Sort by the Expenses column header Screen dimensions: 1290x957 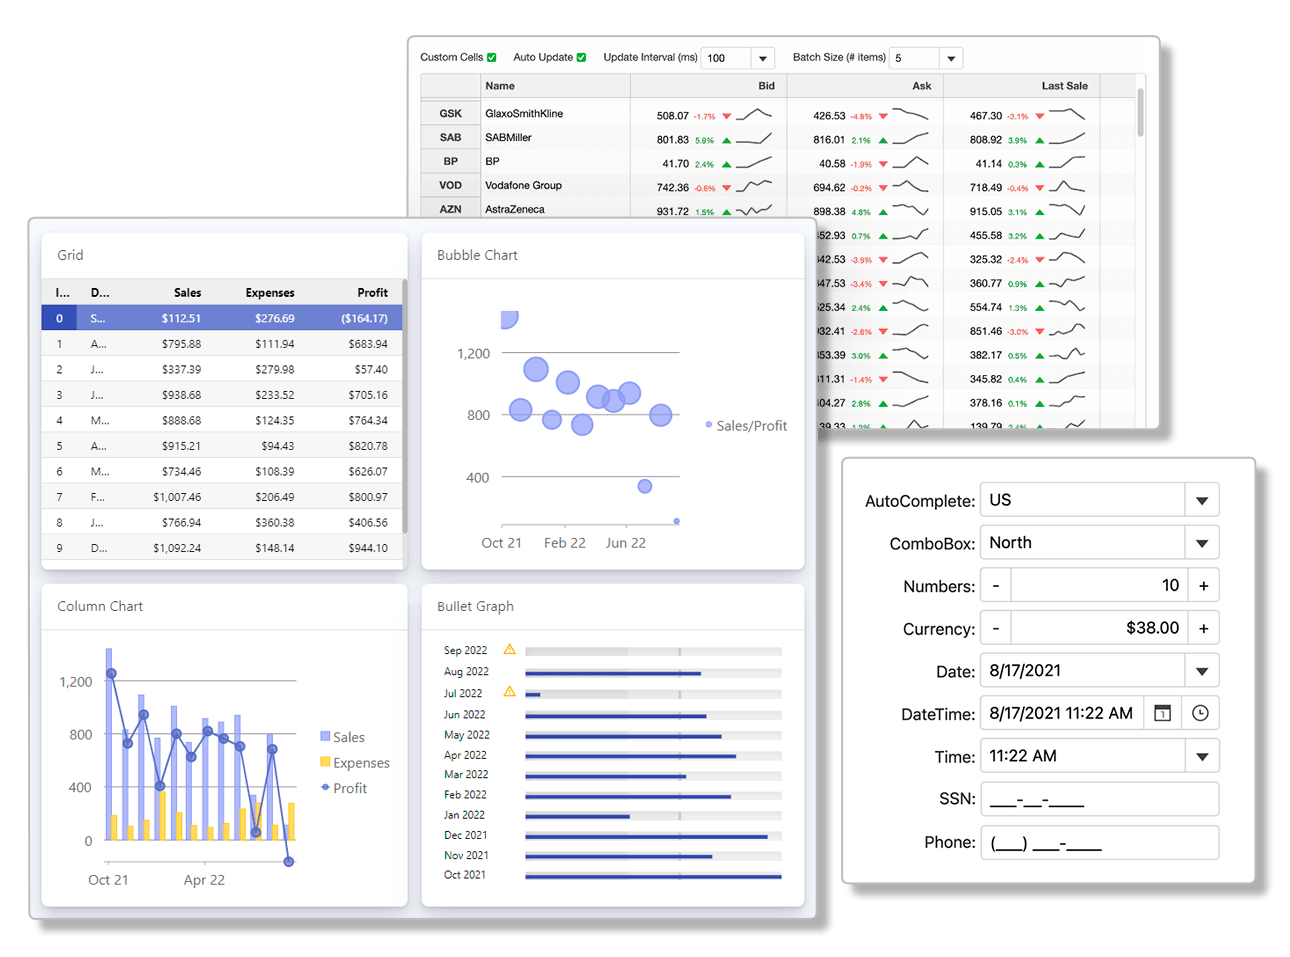[x=270, y=293]
